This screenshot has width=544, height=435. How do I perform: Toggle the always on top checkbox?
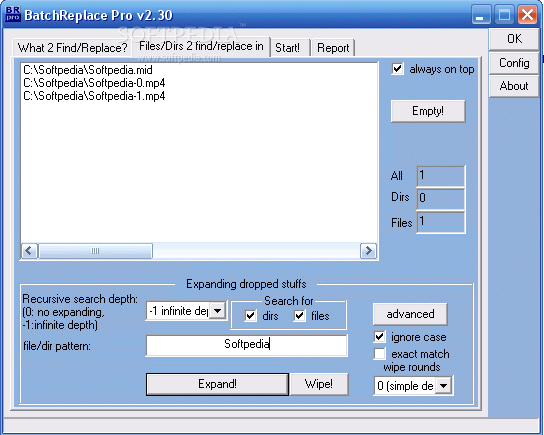[x=397, y=69]
